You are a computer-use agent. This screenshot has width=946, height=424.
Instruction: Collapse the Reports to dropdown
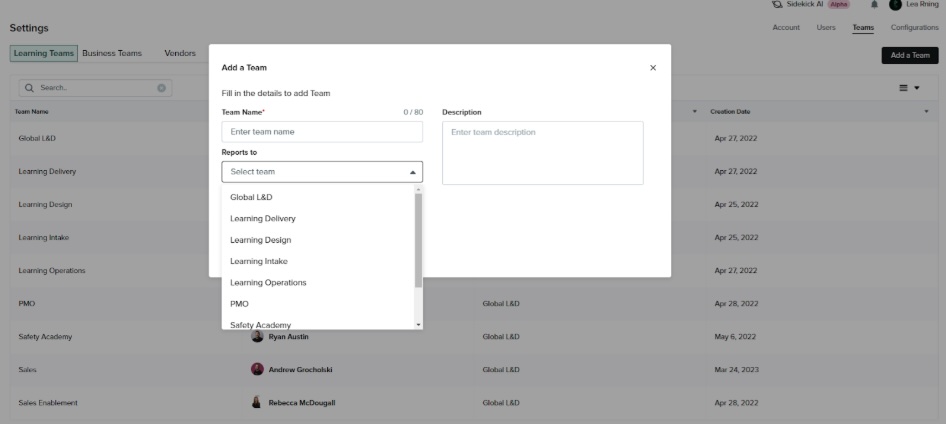[413, 172]
